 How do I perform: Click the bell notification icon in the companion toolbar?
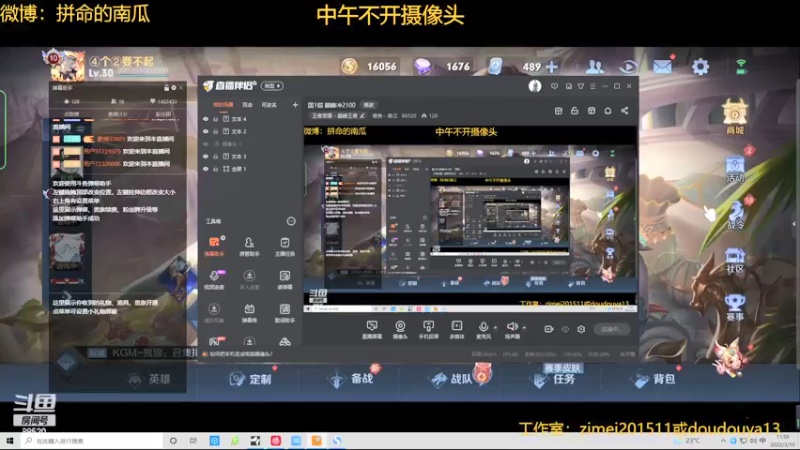coord(608,111)
